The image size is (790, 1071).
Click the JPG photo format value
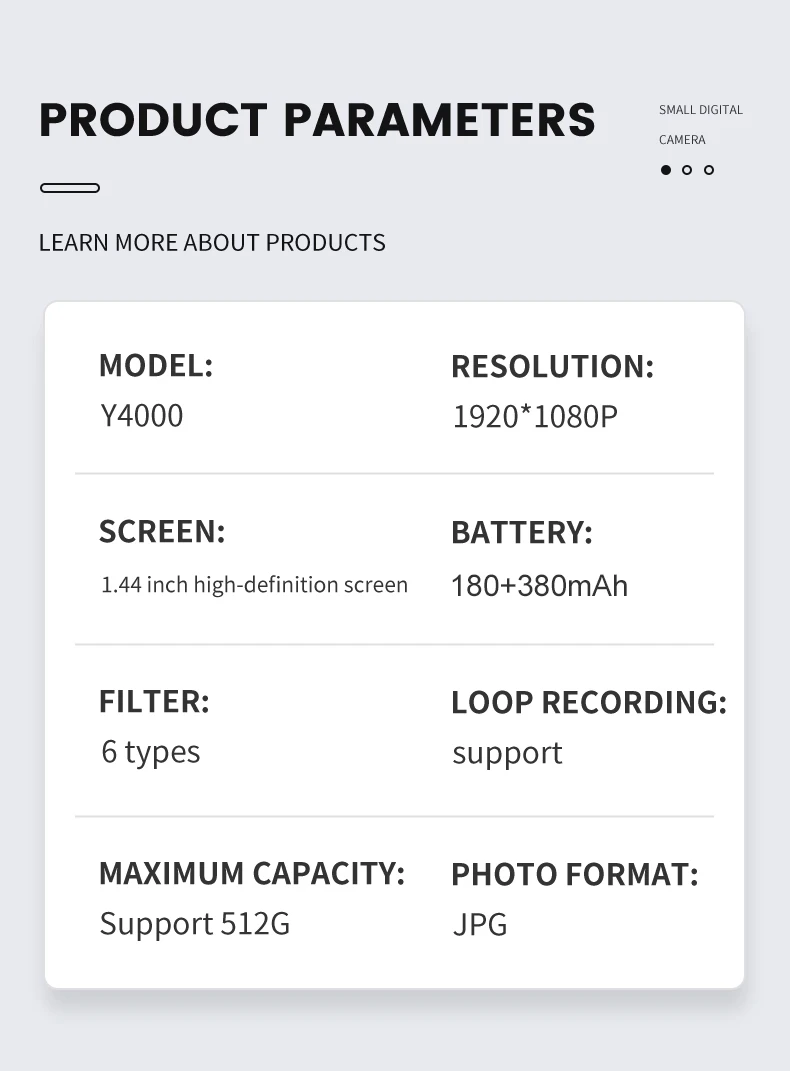[480, 925]
